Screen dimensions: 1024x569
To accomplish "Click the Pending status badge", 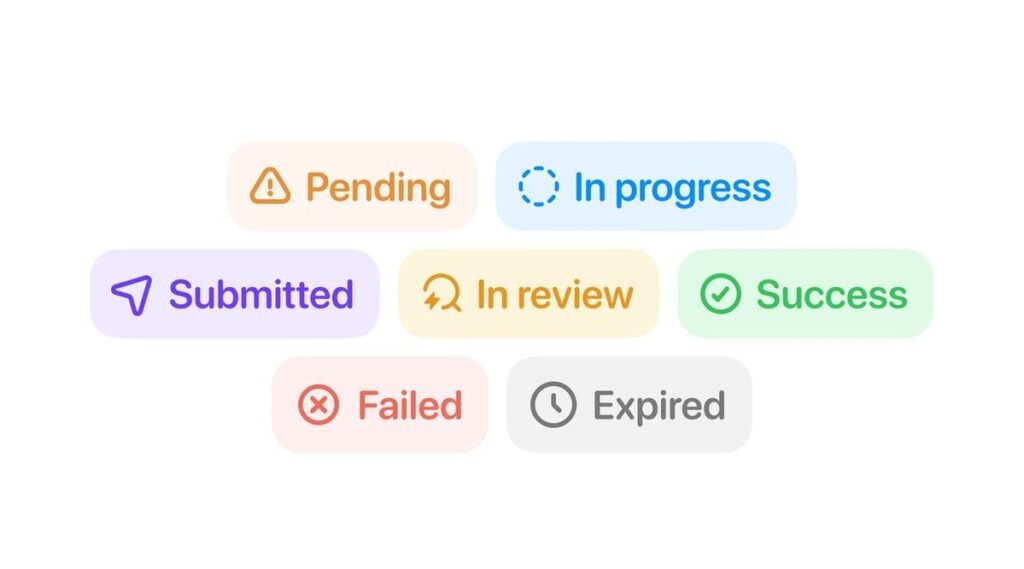I will [x=352, y=186].
